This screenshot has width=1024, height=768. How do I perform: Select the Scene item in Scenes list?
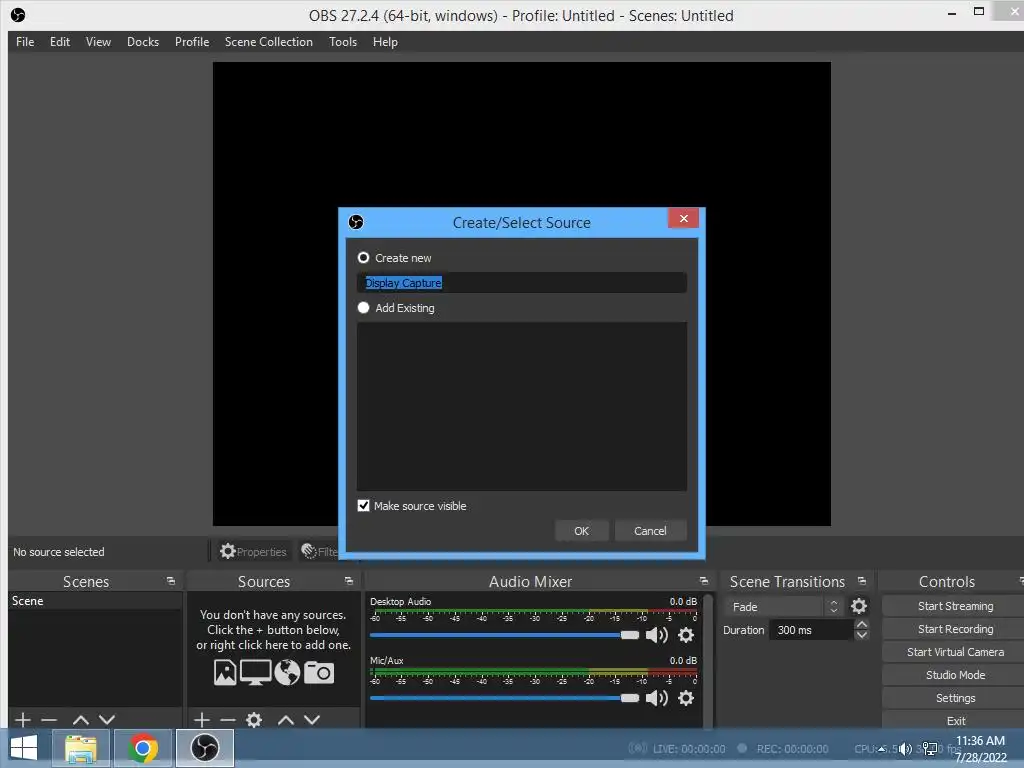[95, 601]
